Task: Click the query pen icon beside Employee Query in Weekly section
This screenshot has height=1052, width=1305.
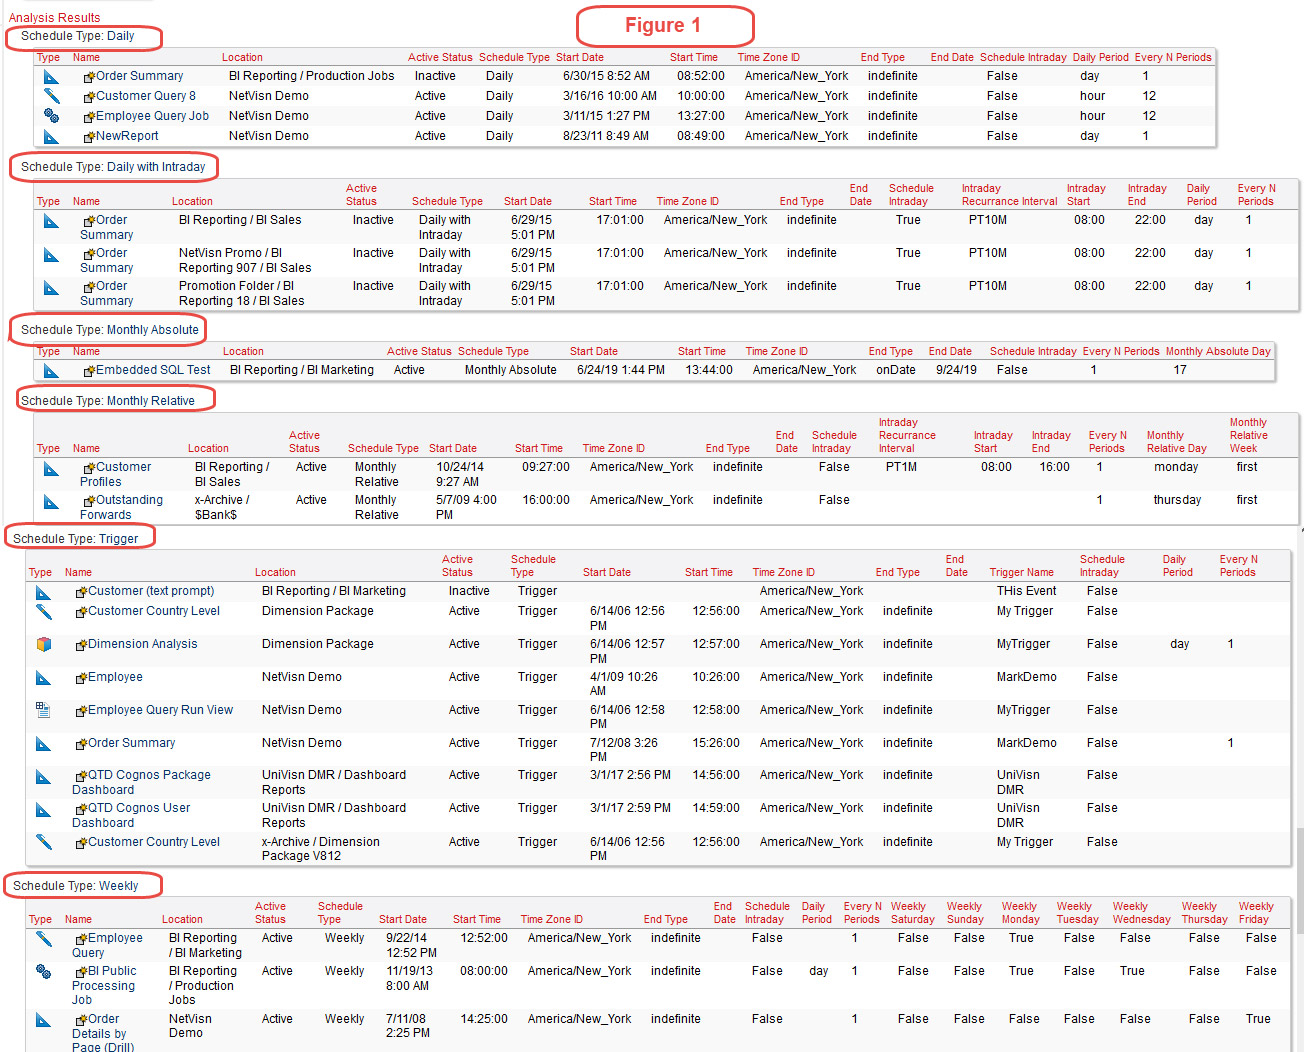Action: 43,938
